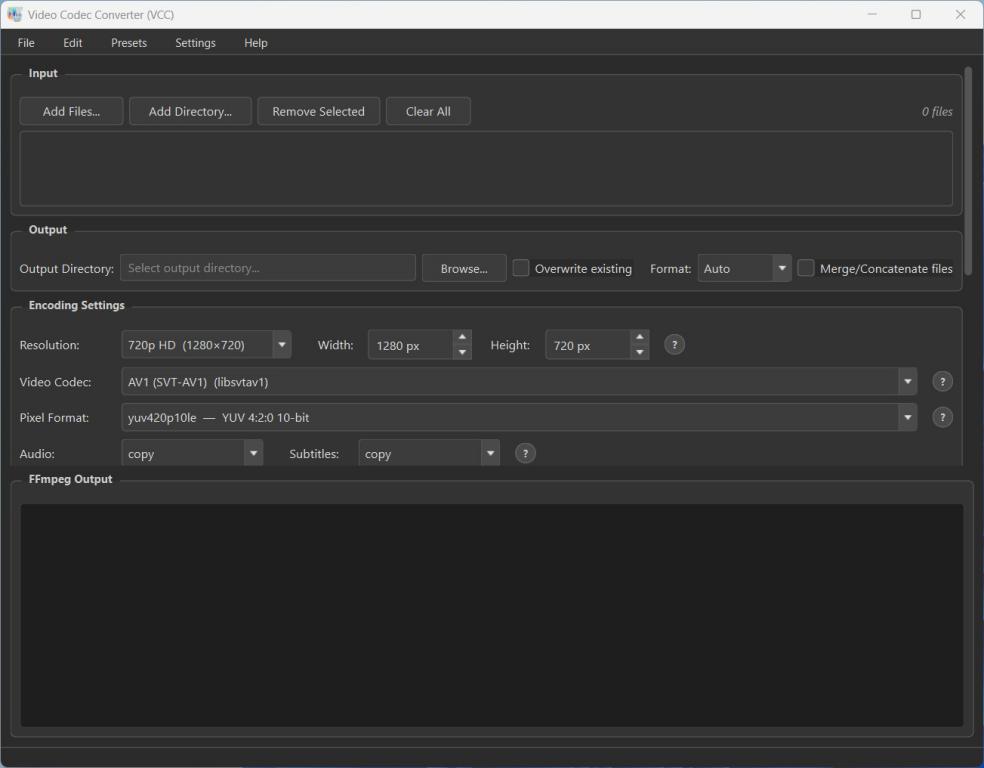Decrease Height with the down arrow
The width and height of the screenshot is (984, 768).
(x=640, y=352)
